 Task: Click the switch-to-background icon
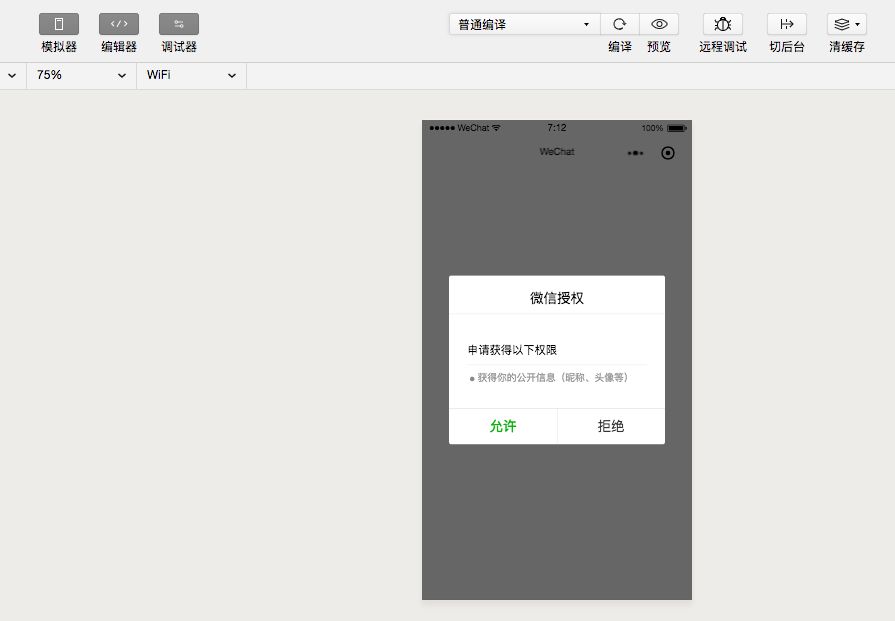[787, 24]
